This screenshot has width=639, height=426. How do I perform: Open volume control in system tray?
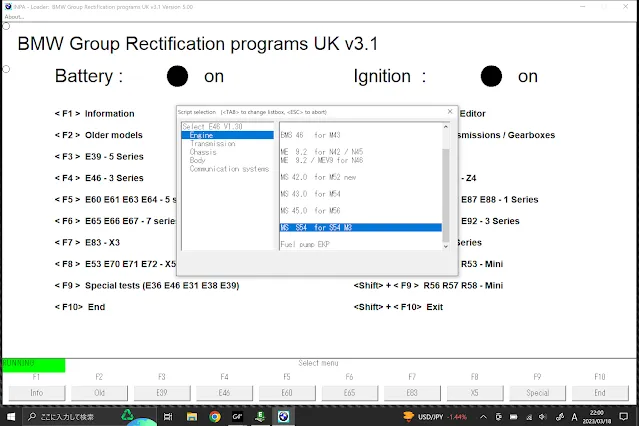pyautogui.click(x=542, y=417)
